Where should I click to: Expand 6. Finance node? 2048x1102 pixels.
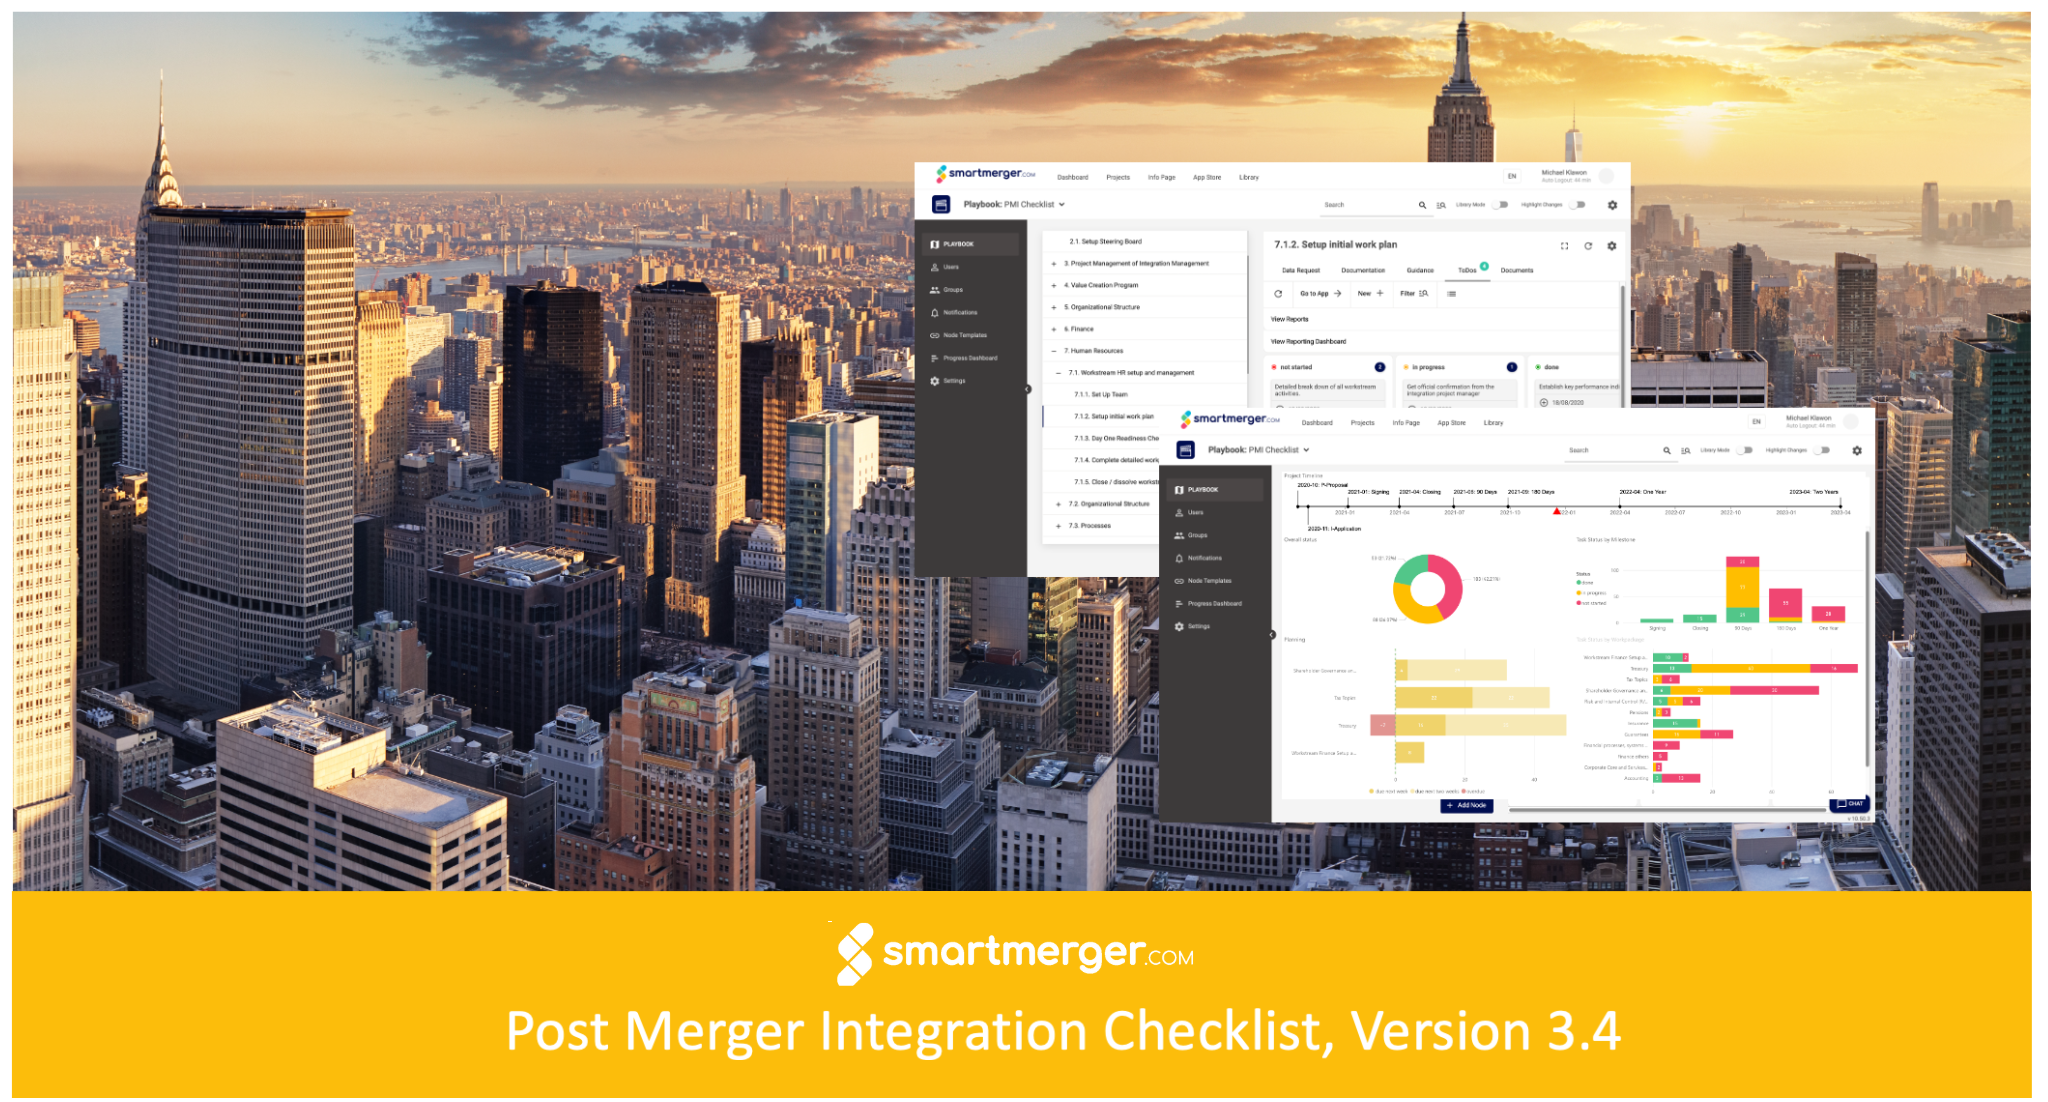pyautogui.click(x=1054, y=329)
